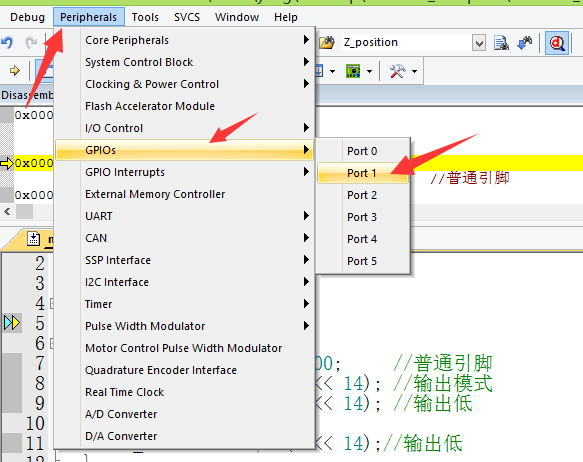
Task: Open the Toolbox wrench-and-hammer icon
Action: click(x=397, y=71)
